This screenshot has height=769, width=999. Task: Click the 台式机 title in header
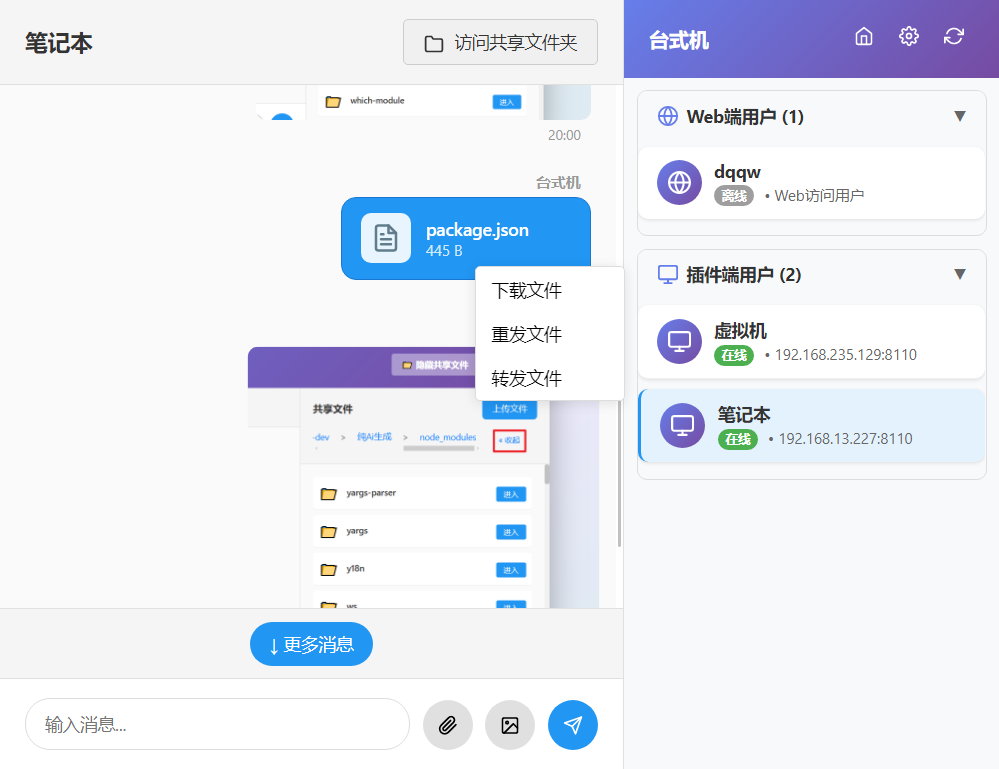tap(679, 41)
